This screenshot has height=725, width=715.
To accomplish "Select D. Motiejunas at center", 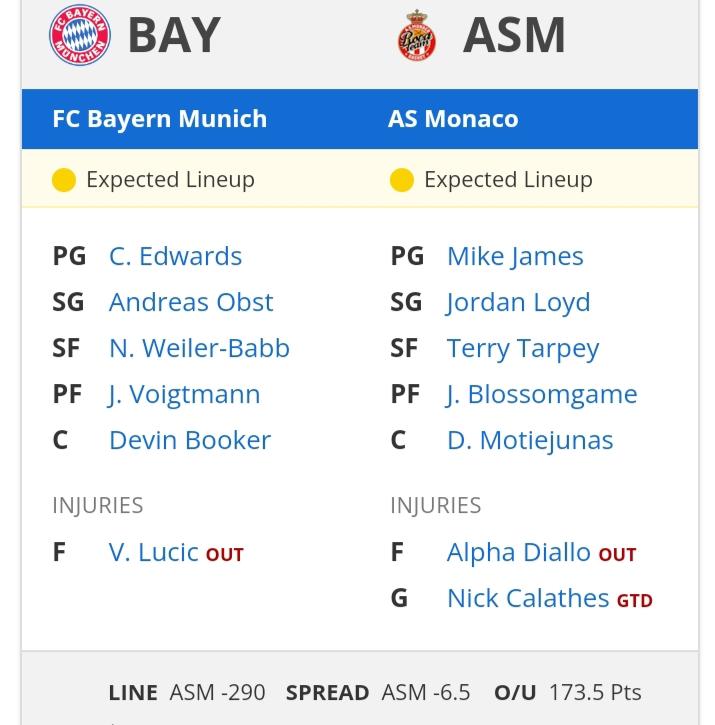I will click(x=530, y=440).
